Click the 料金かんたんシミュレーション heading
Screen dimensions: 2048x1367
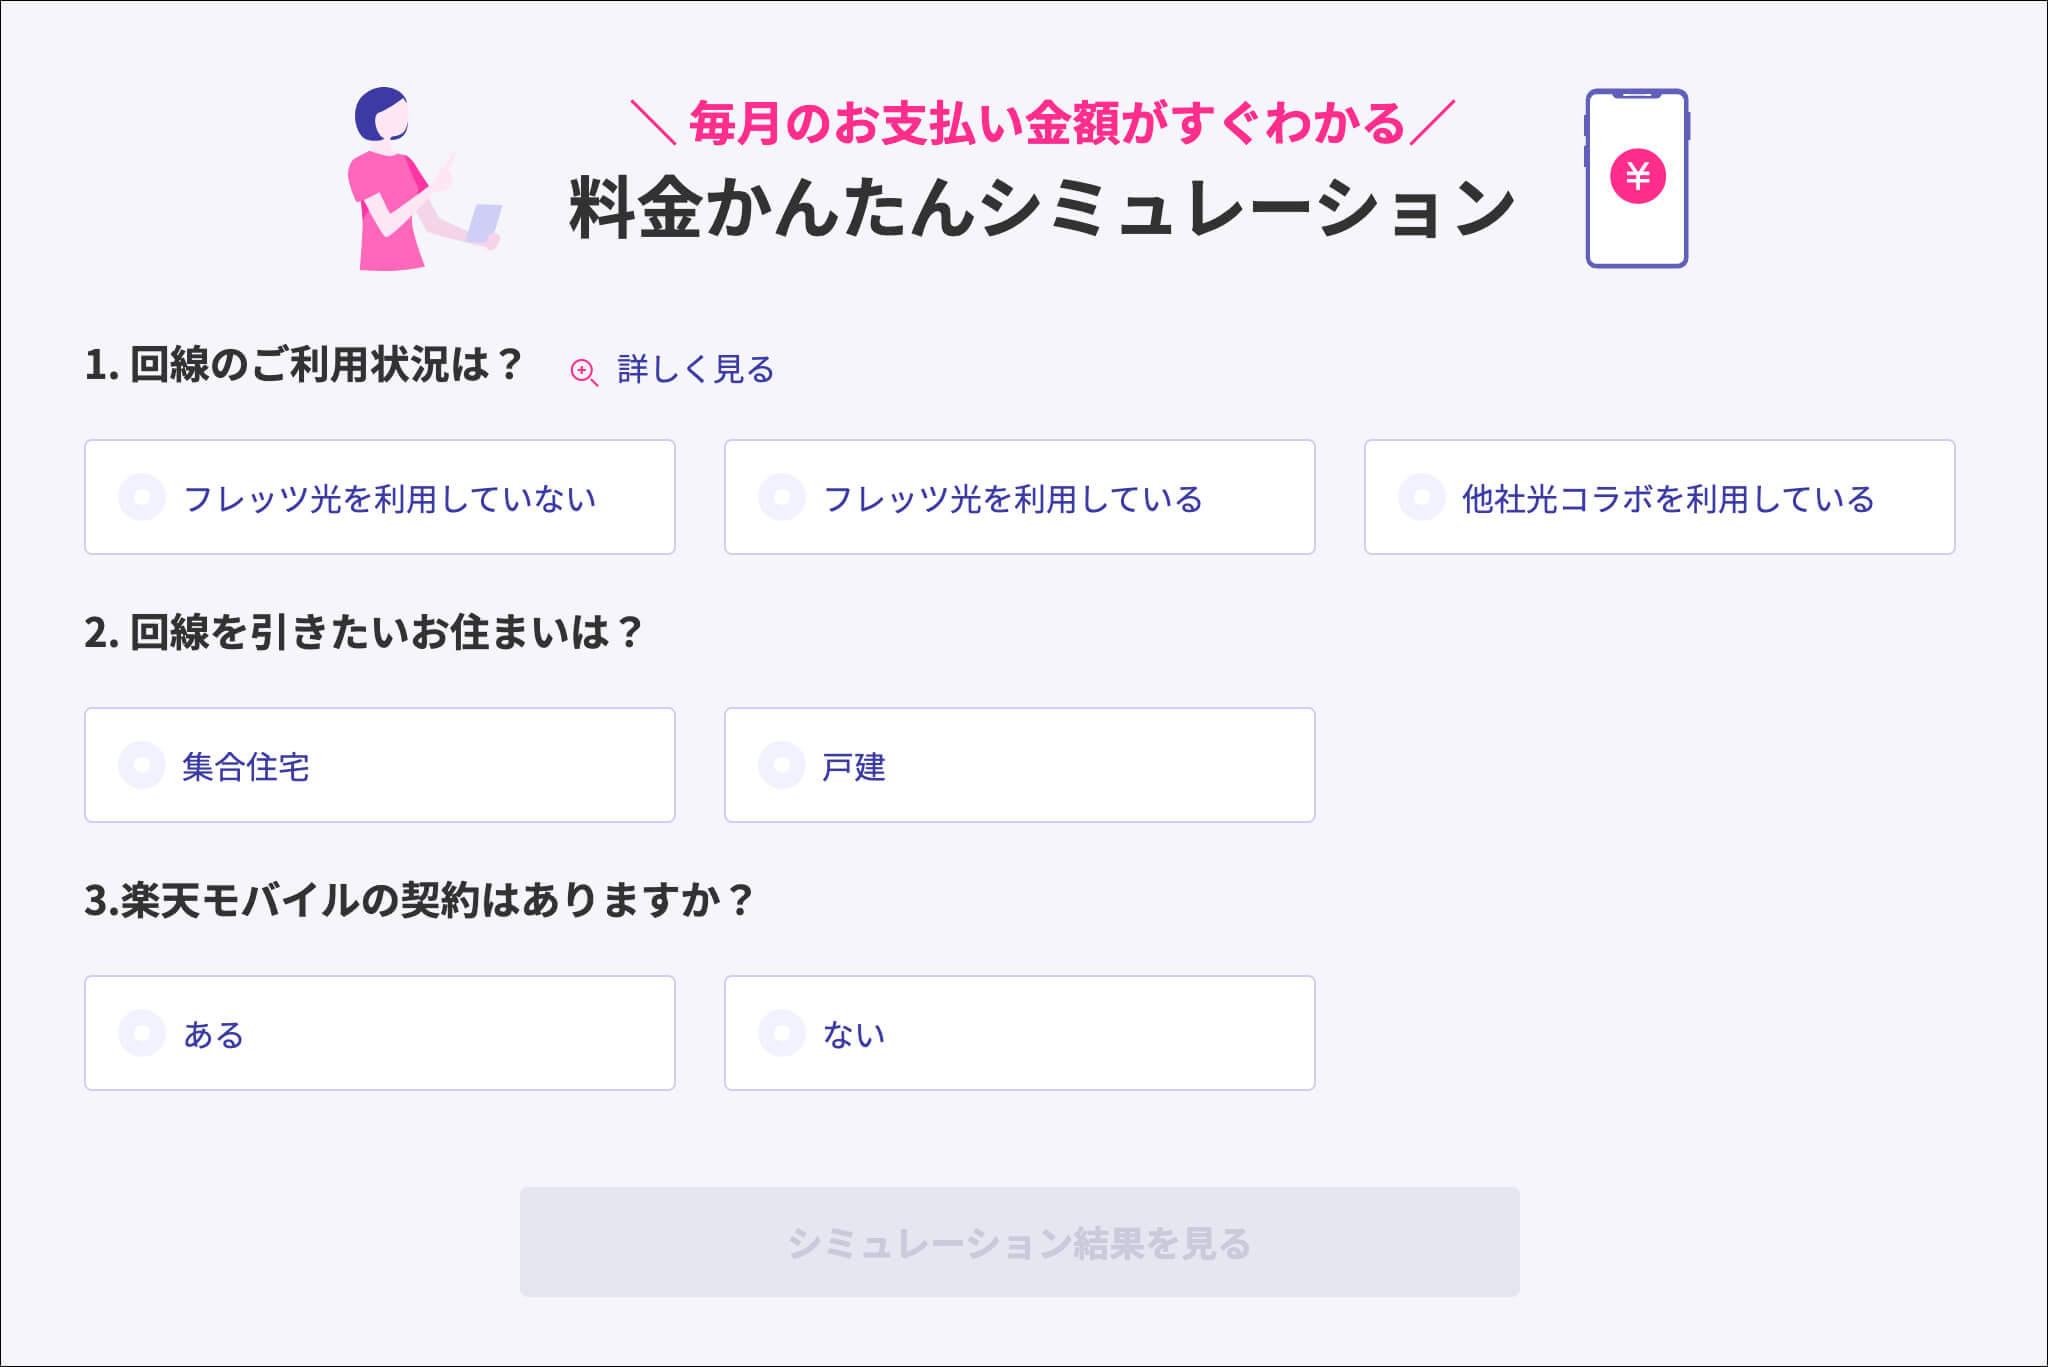coord(1042,208)
